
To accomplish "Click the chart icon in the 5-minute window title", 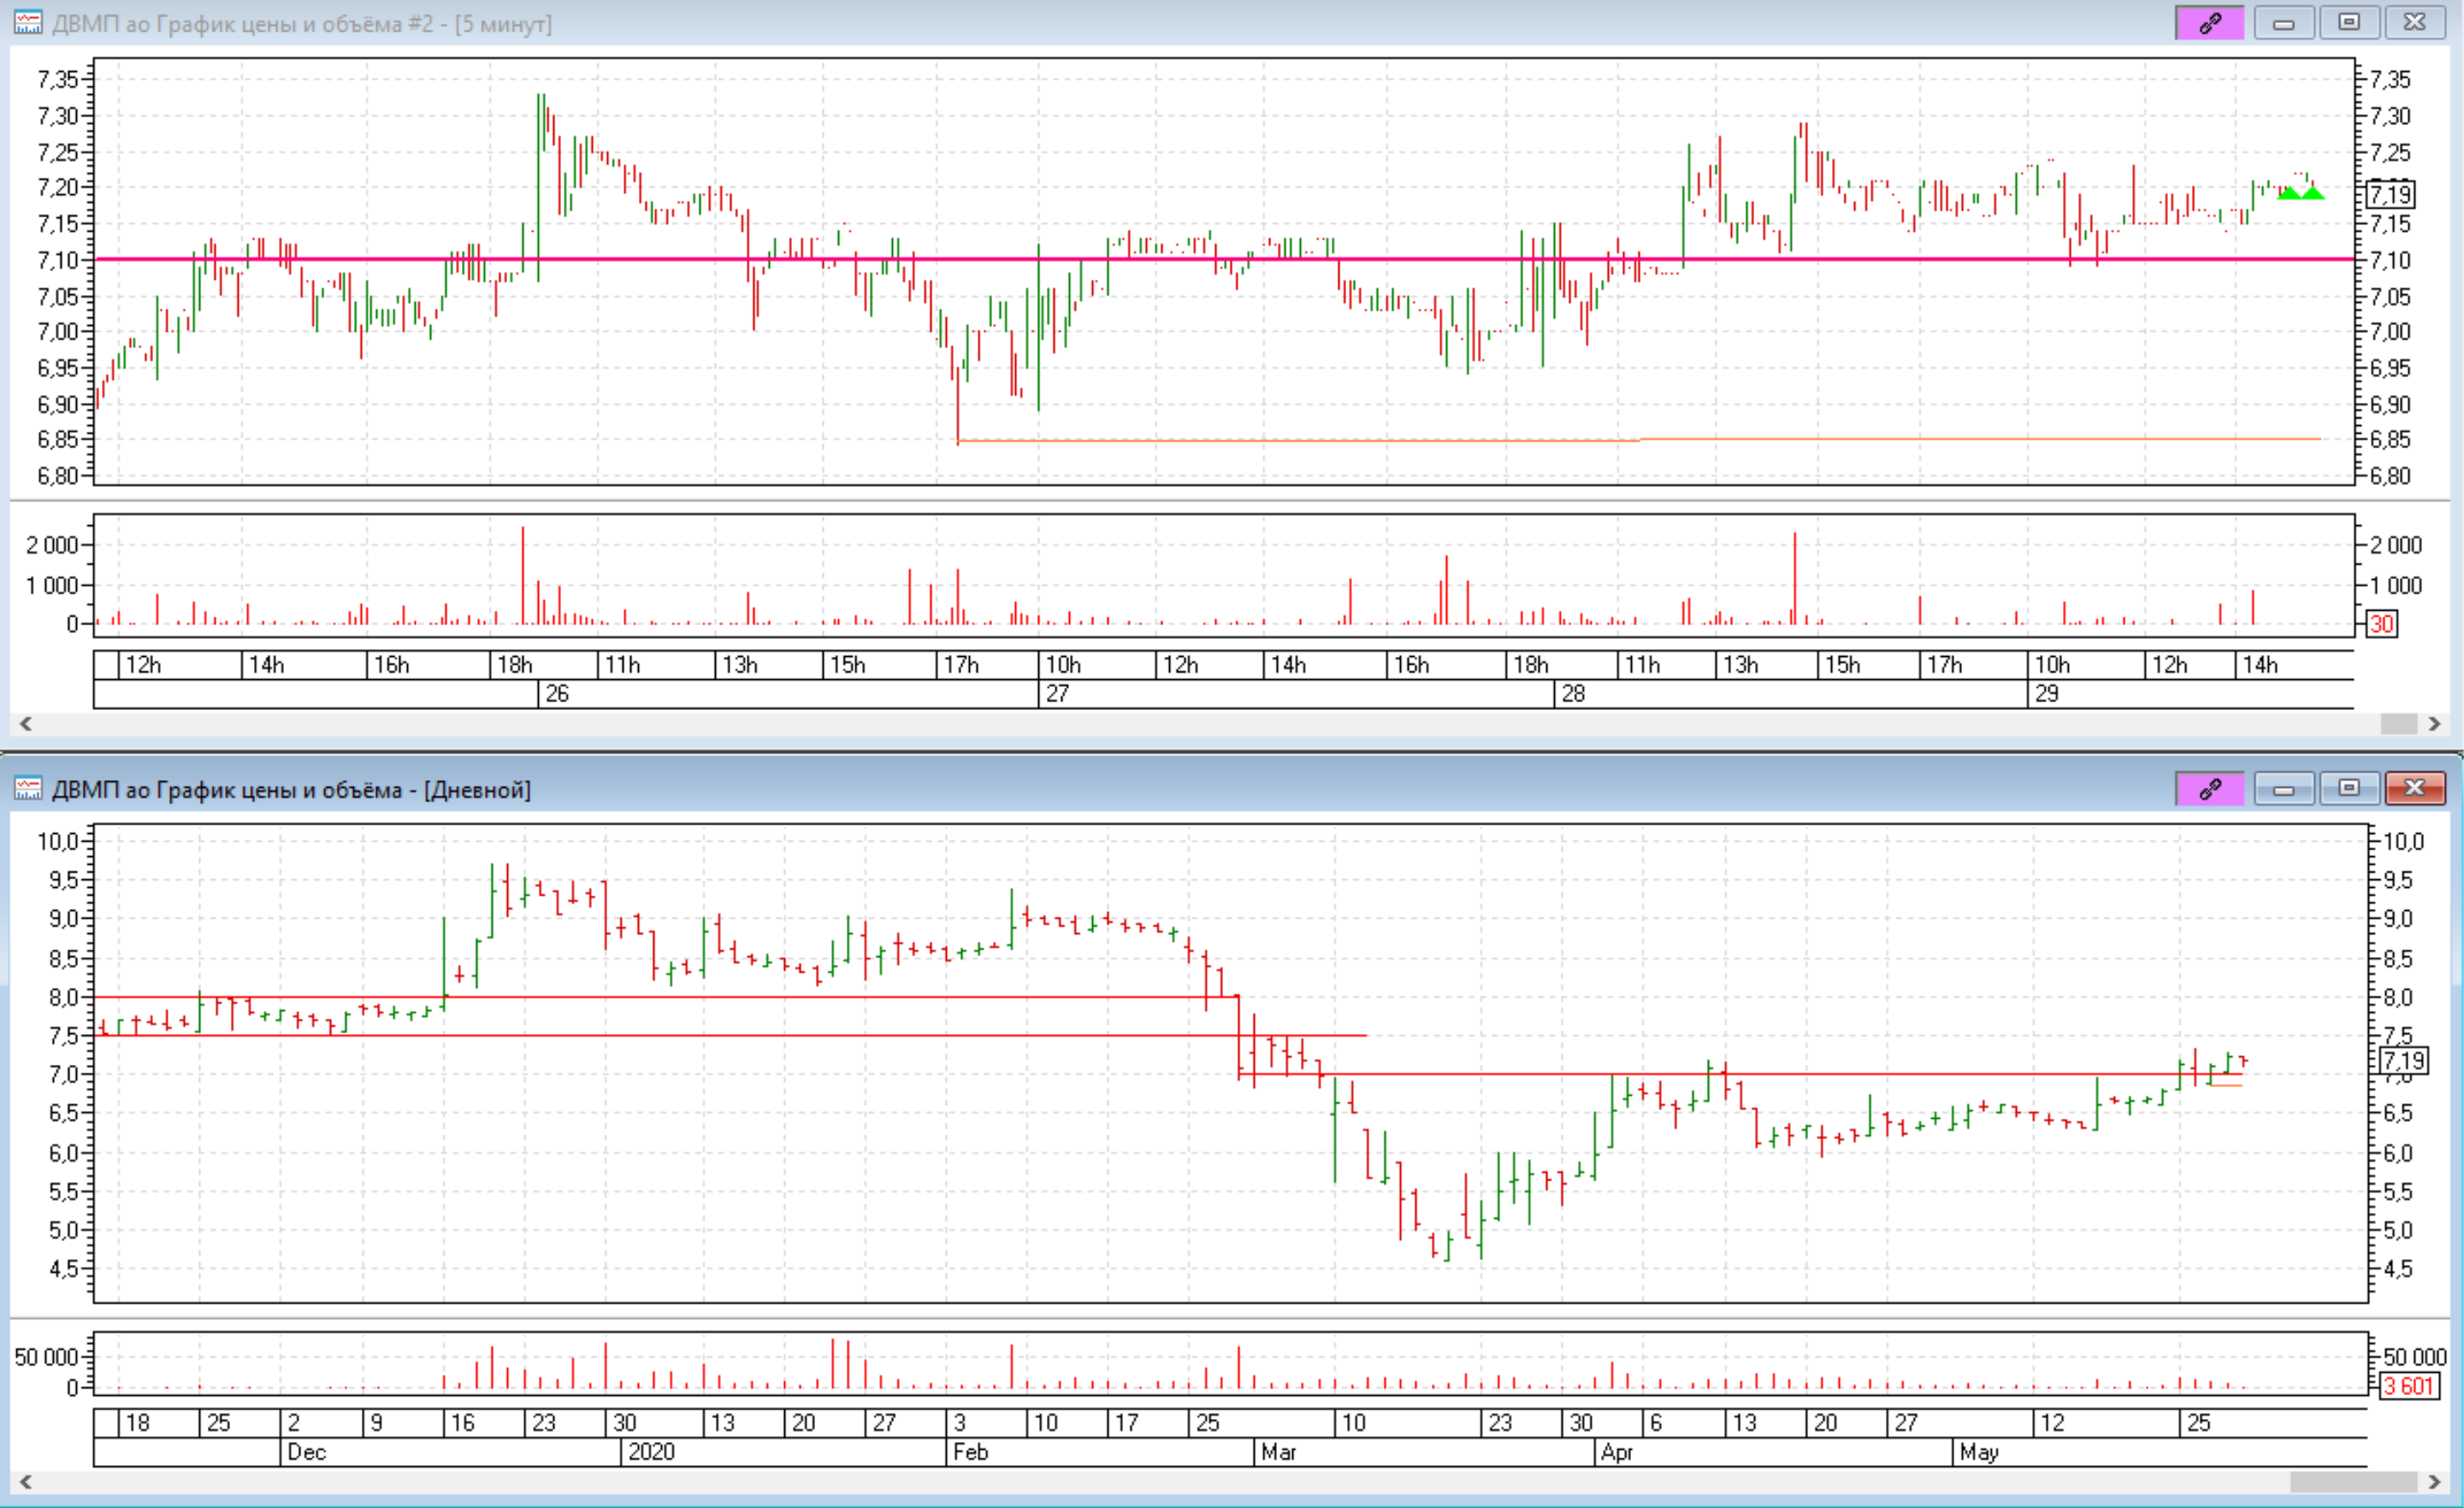I will tap(28, 23).
